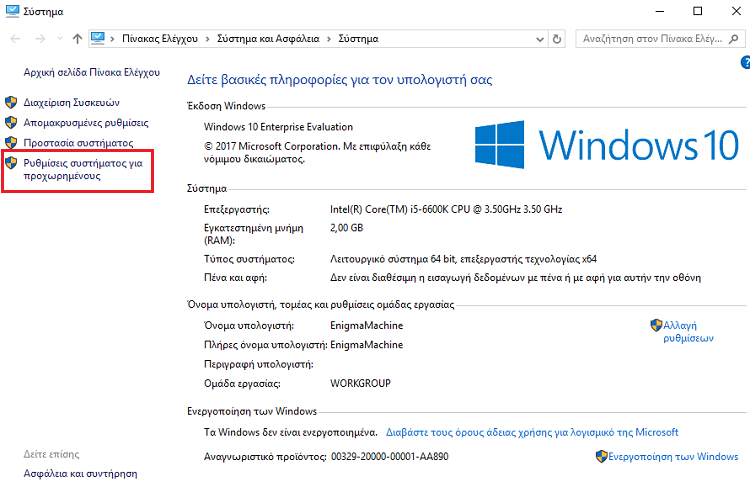Select Windows 10 Enterprise Evaluation text
Viewport: 750px width, 487px height.
[x=278, y=127]
